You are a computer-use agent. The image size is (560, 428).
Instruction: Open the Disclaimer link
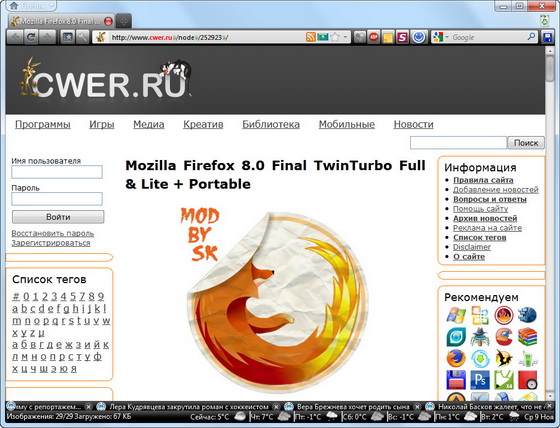[x=472, y=247]
